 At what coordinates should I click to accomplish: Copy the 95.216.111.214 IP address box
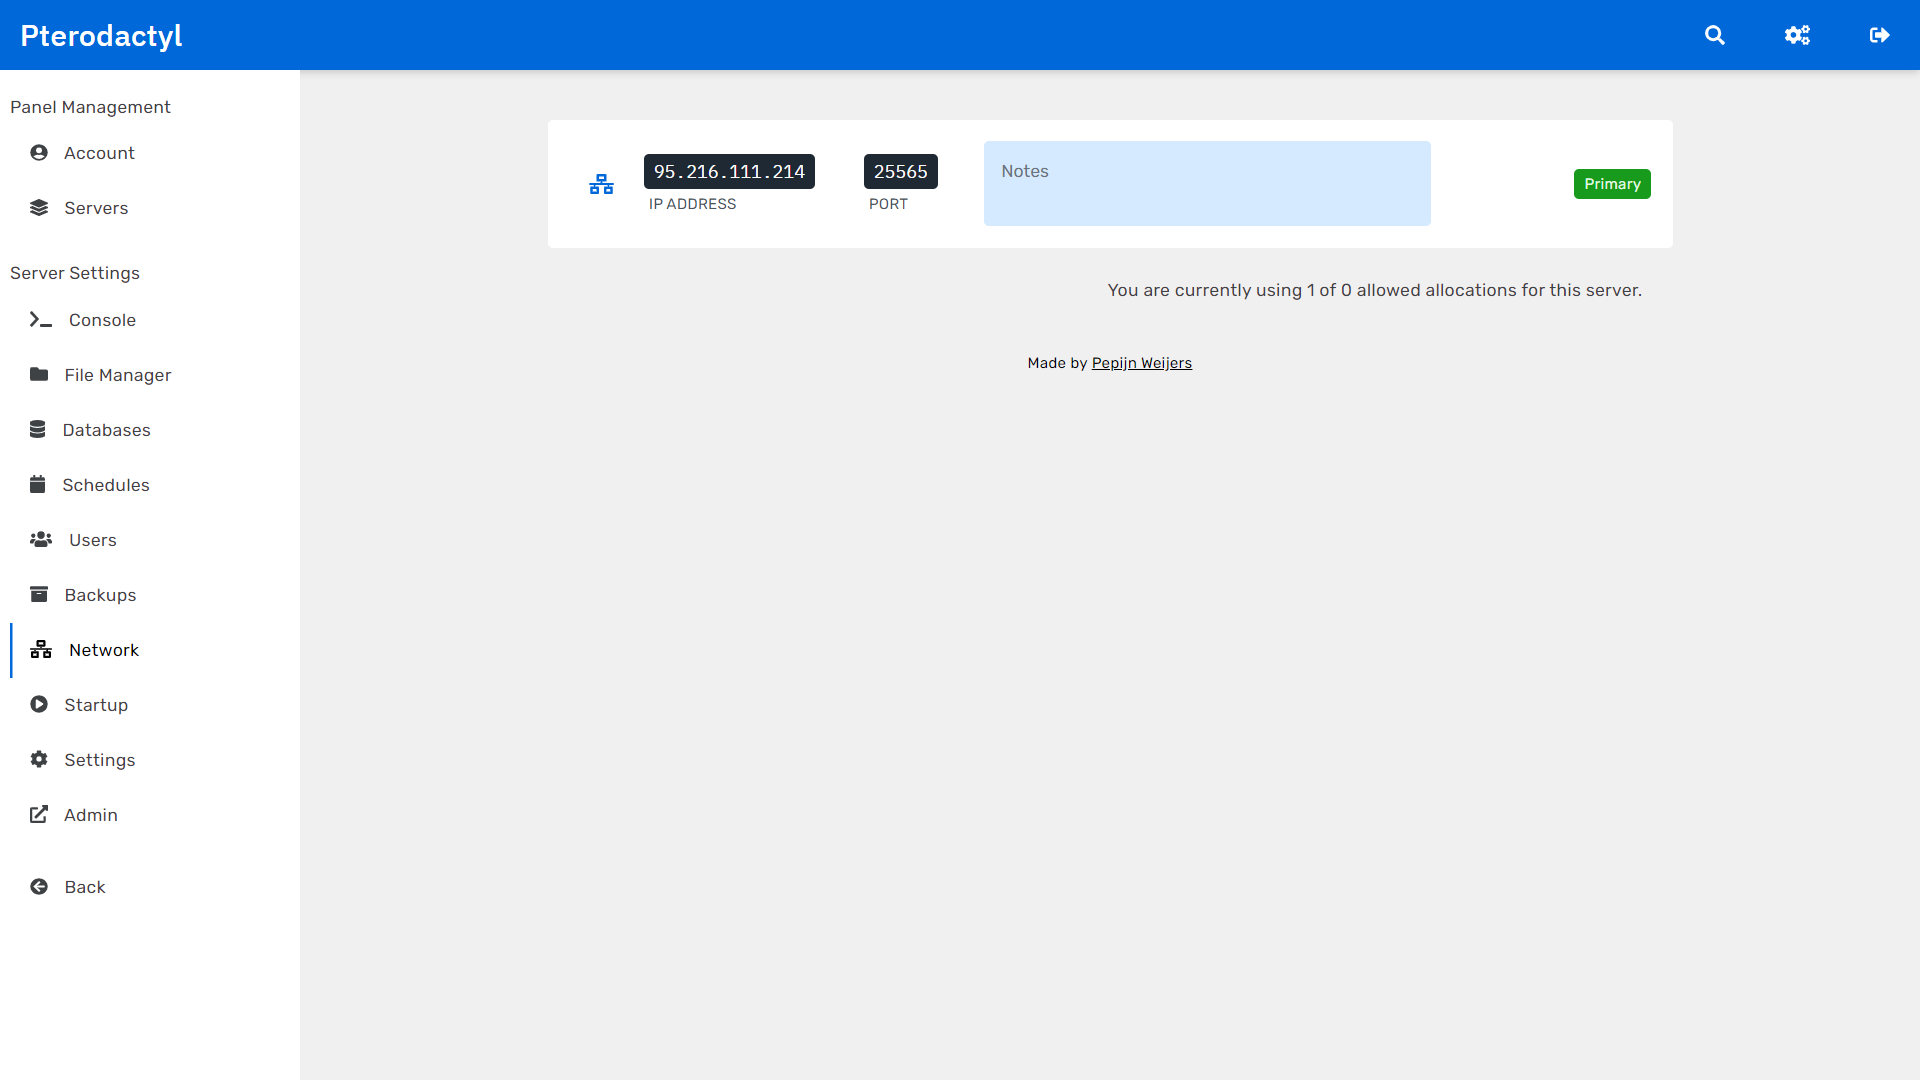(x=729, y=172)
